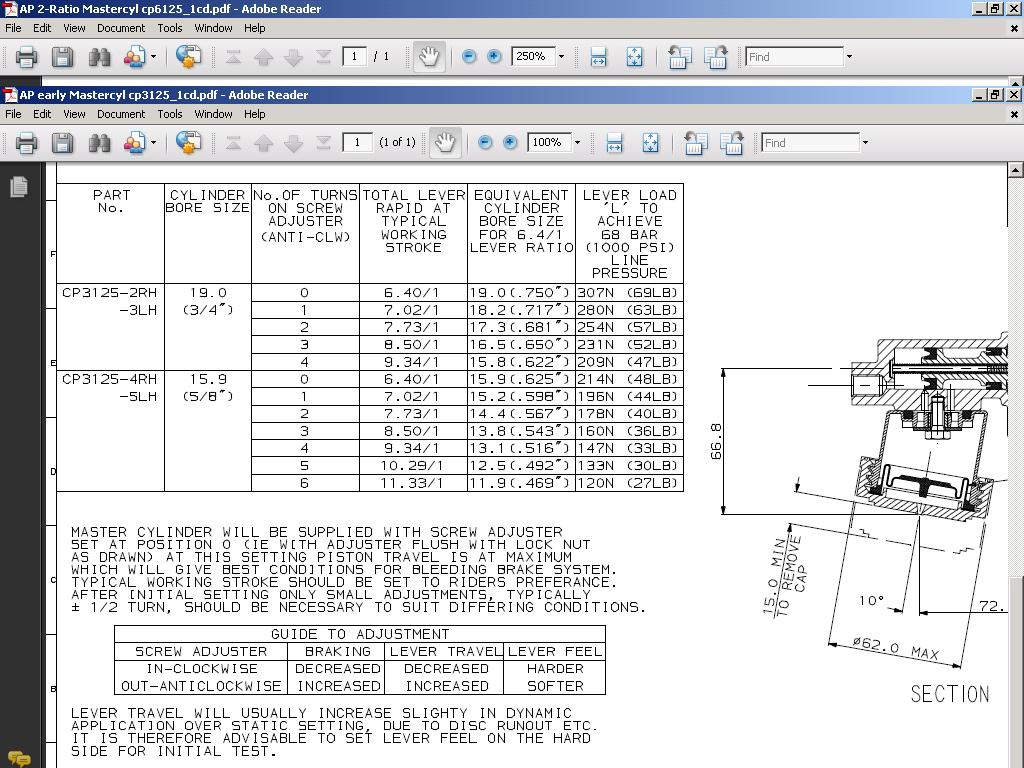This screenshot has height=768, width=1024.
Task: Toggle the Hand tool in the cp6125 toolbar
Action: tap(428, 57)
